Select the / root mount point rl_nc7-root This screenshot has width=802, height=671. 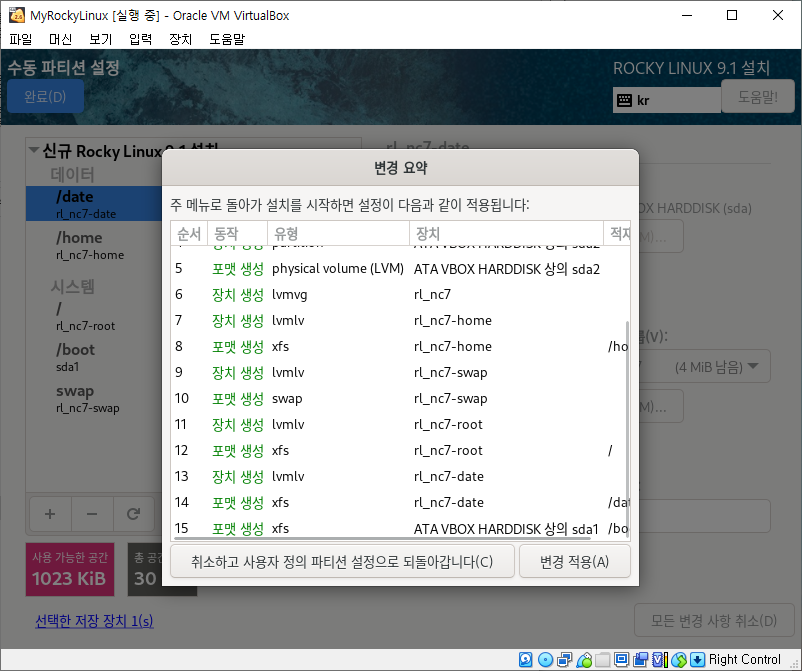coord(94,316)
